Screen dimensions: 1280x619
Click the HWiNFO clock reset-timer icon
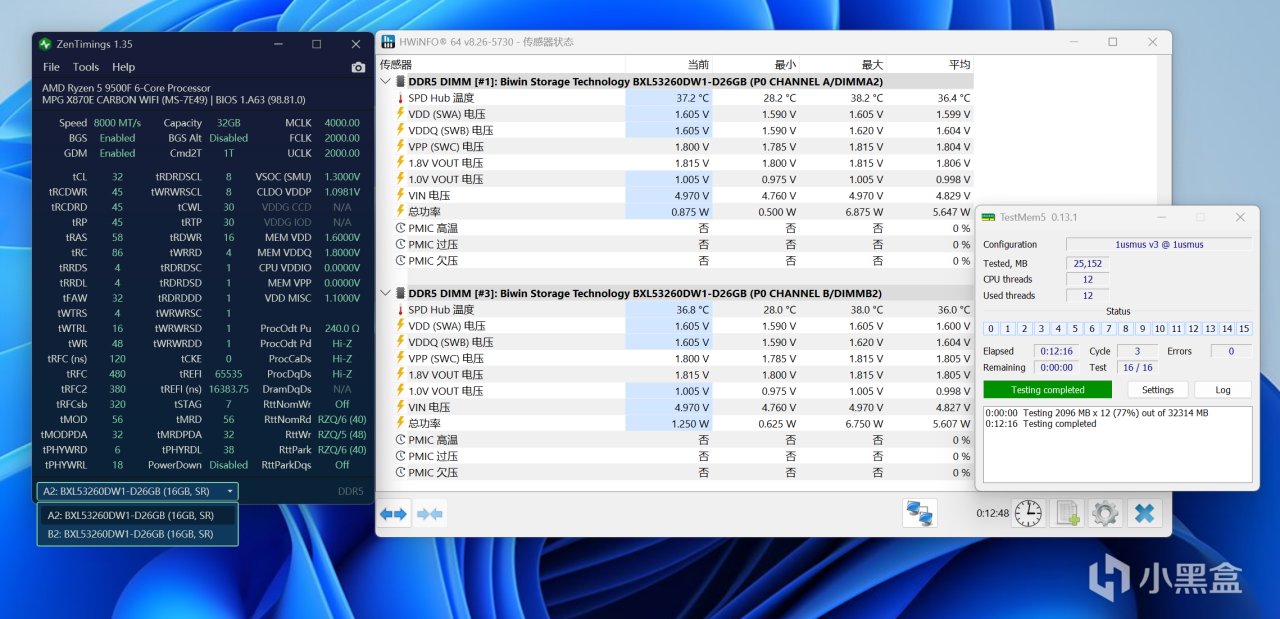coord(1027,514)
